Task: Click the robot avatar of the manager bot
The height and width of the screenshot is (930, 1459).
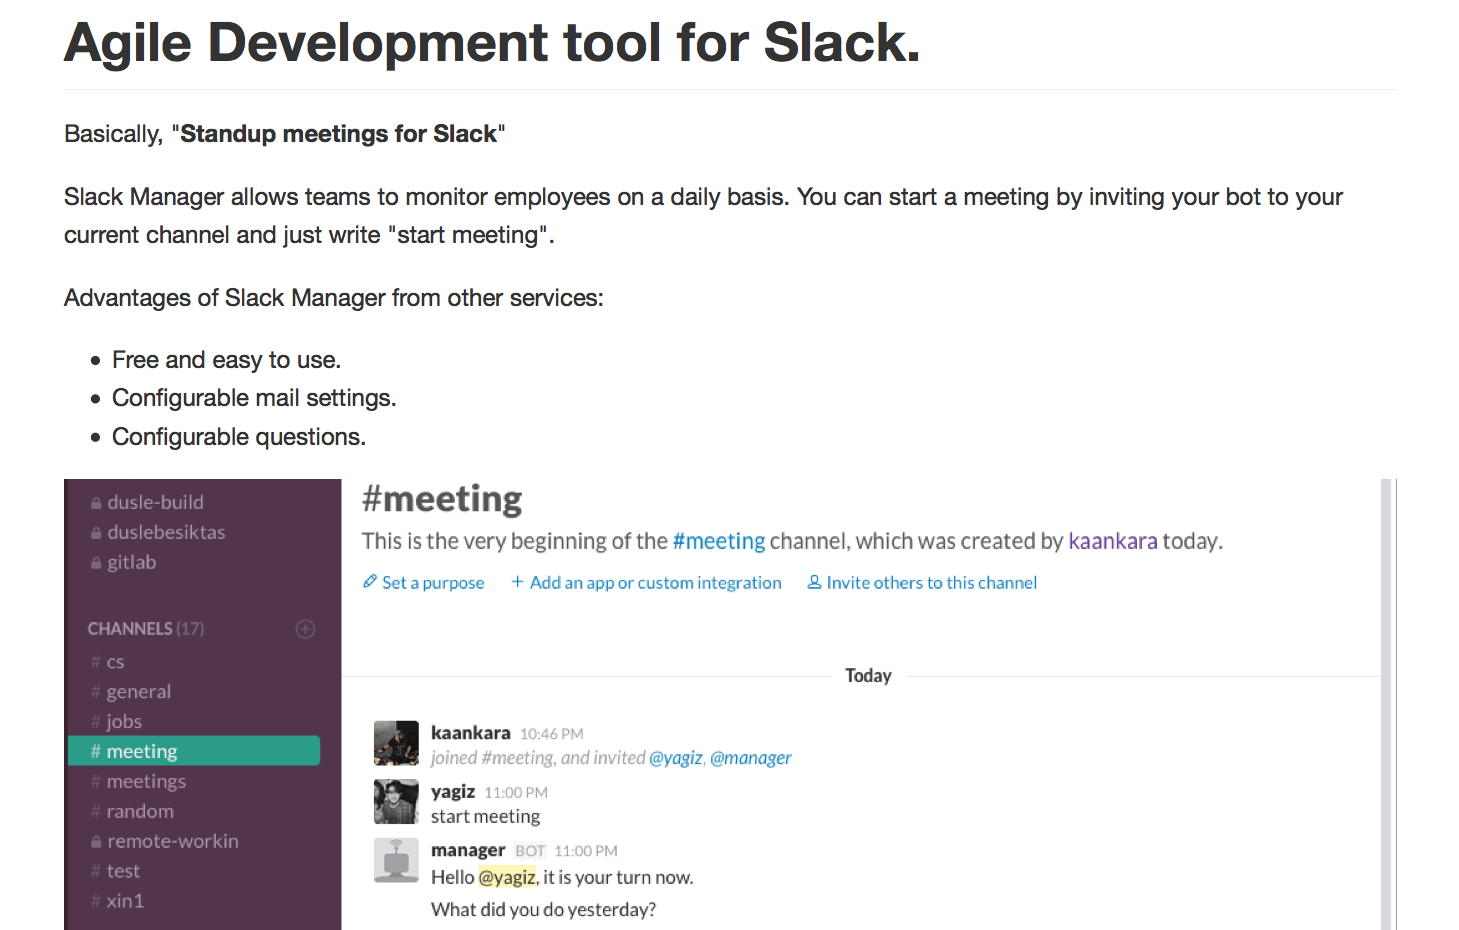Action: [x=395, y=861]
